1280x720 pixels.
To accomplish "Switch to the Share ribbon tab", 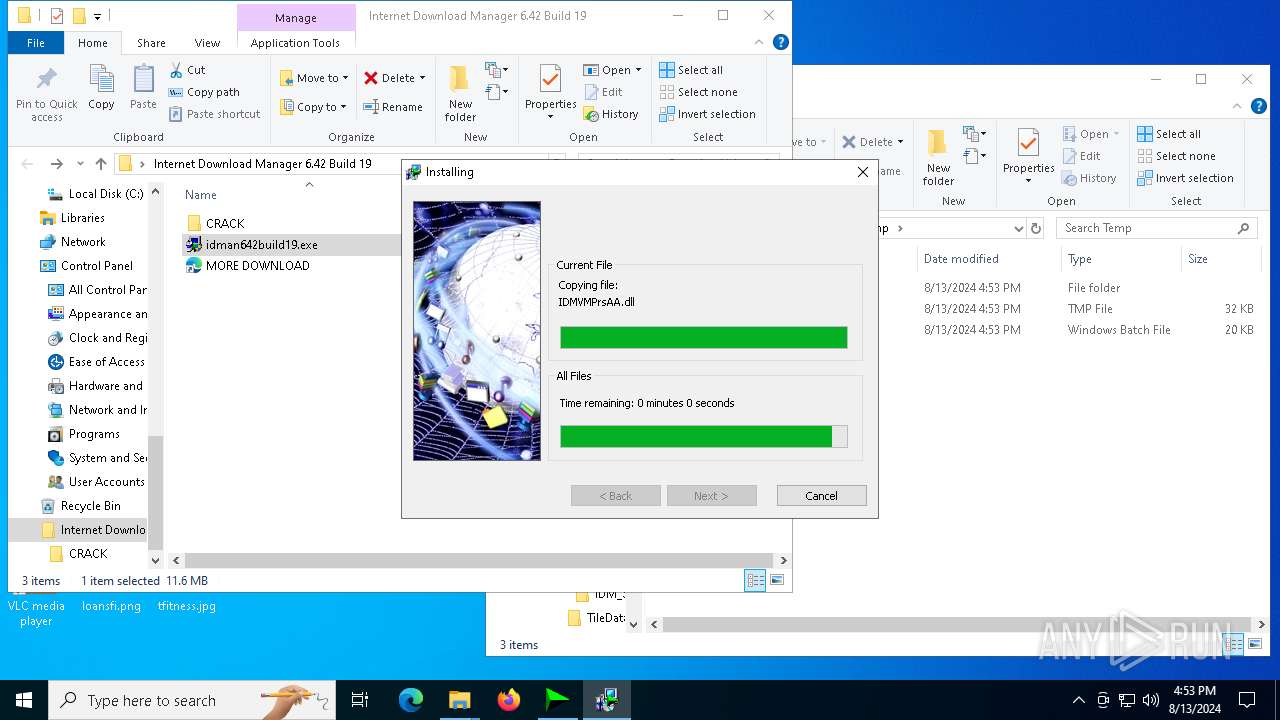I will 151,43.
